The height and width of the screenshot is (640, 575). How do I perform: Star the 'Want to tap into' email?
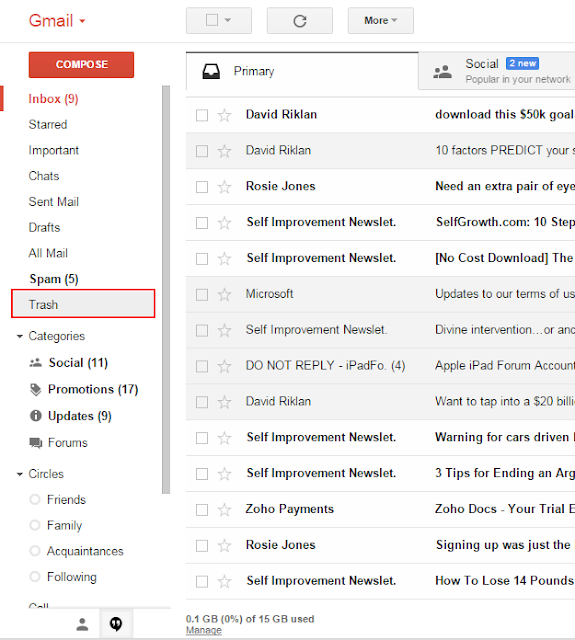(224, 402)
